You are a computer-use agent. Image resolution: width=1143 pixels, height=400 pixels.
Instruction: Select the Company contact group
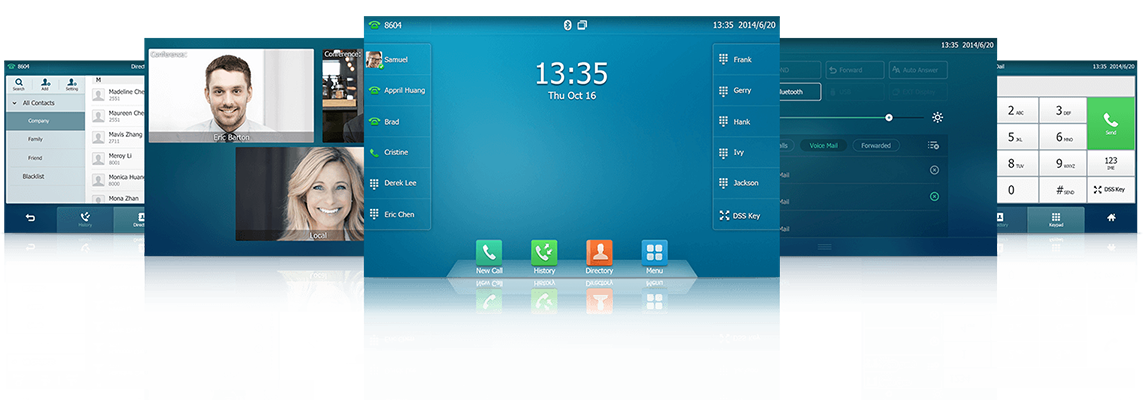click(x=39, y=121)
